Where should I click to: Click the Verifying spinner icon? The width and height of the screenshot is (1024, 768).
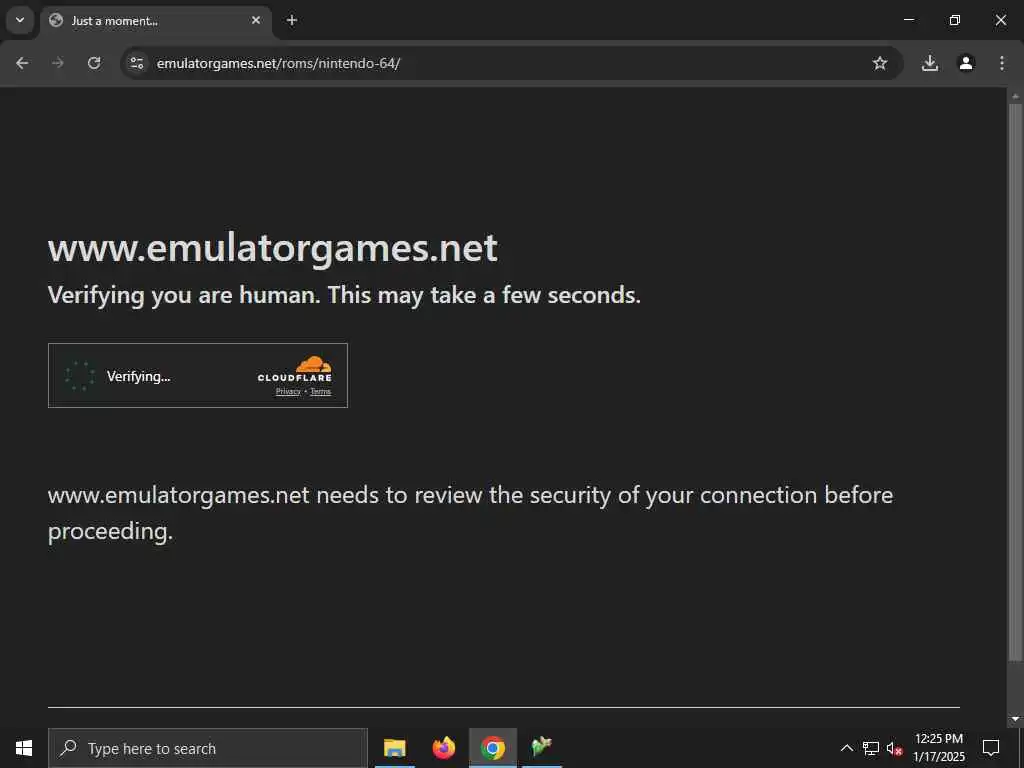pos(80,376)
